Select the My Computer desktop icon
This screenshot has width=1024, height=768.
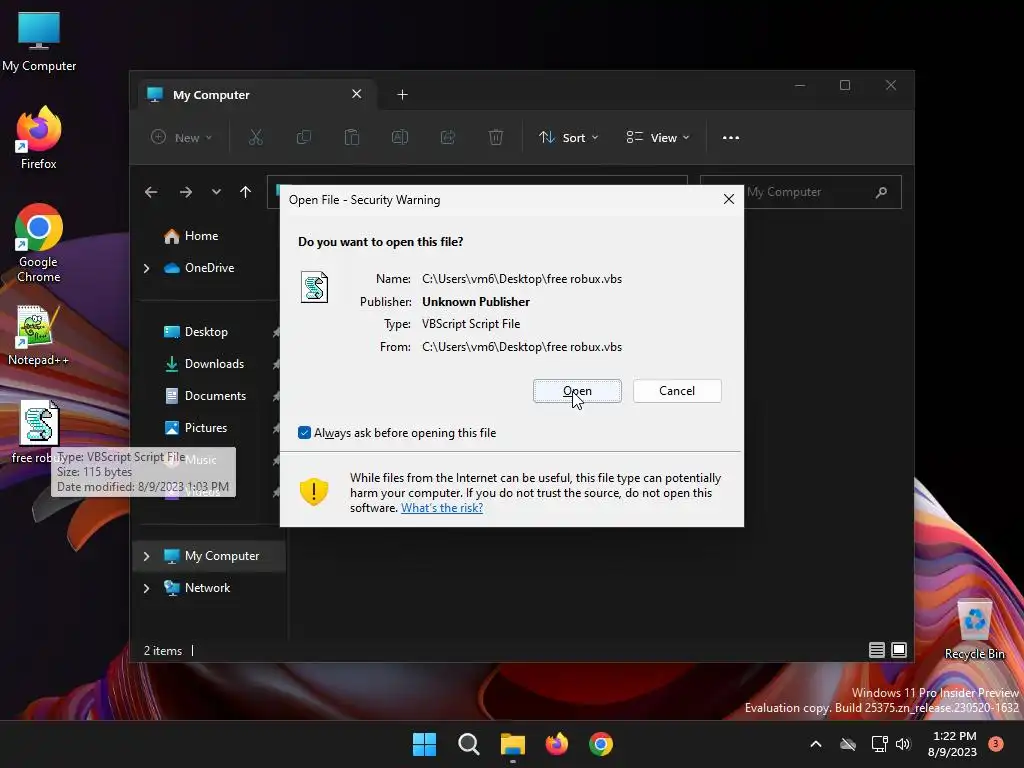(39, 42)
